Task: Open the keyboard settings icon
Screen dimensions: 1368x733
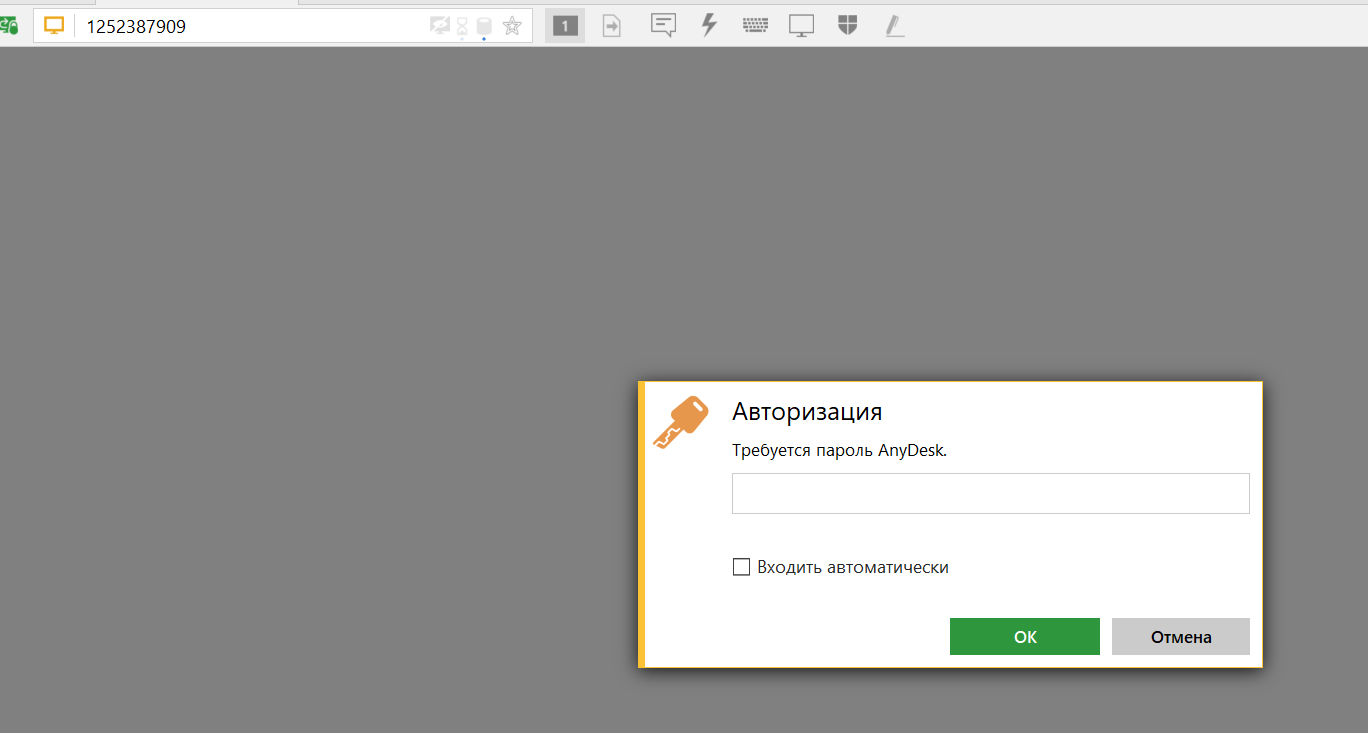Action: (x=755, y=26)
